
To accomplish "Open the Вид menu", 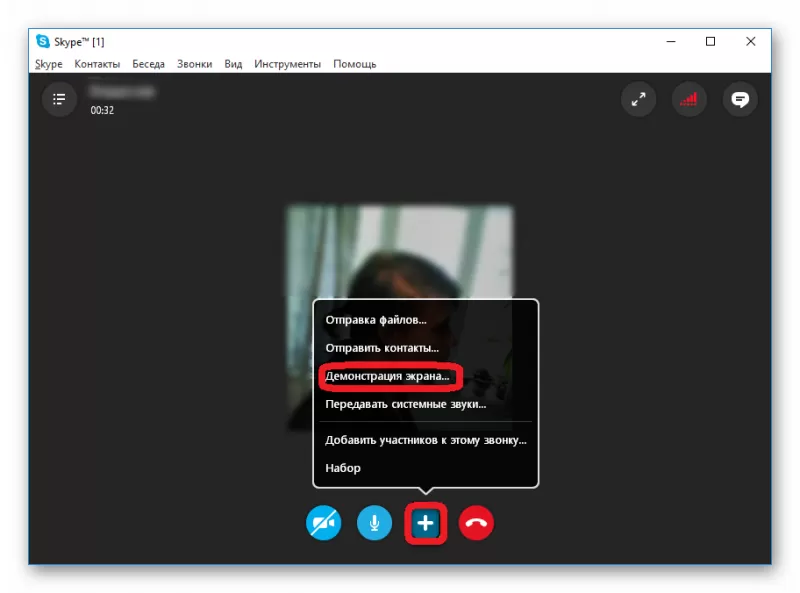I will coord(233,64).
